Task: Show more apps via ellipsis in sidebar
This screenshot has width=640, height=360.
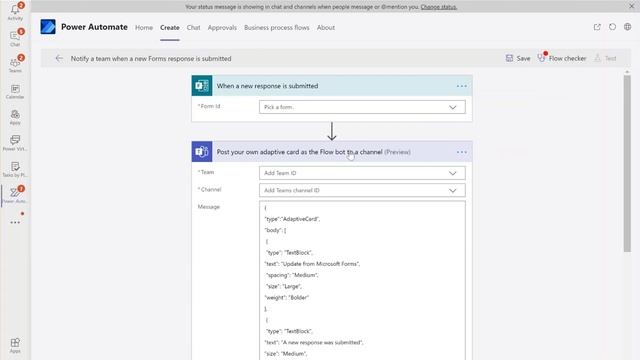Action: pos(15,222)
